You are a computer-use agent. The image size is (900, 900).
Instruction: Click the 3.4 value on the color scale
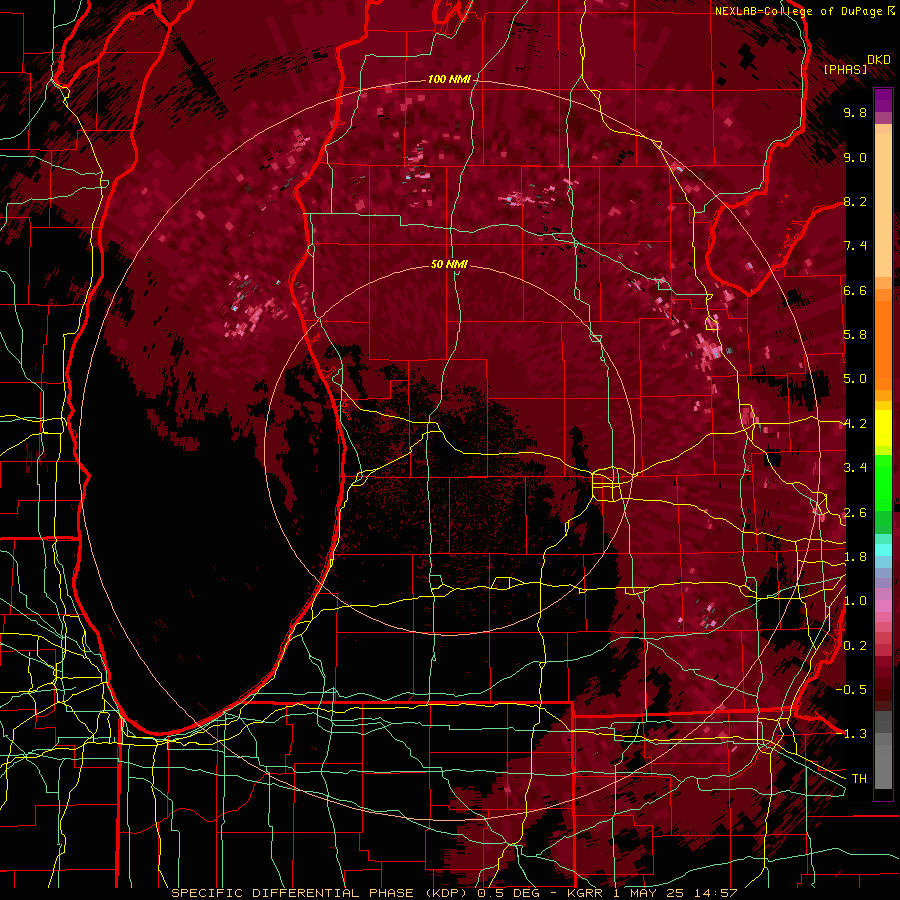pos(855,468)
